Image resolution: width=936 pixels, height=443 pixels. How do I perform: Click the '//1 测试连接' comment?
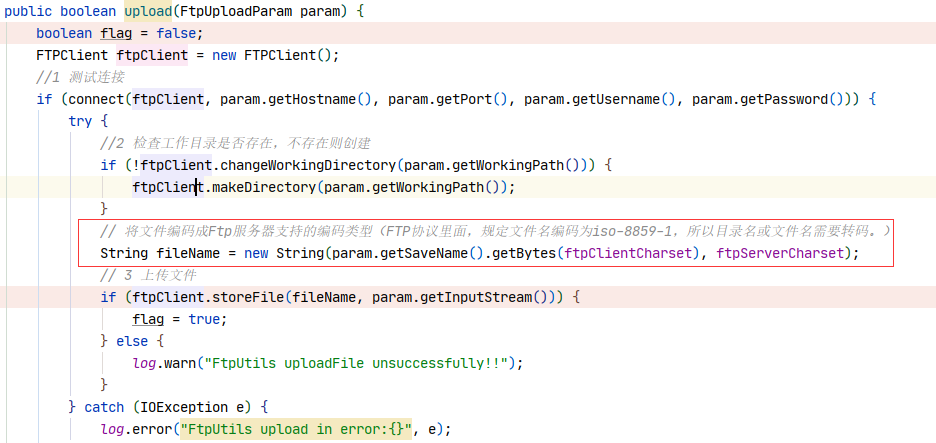[80, 78]
